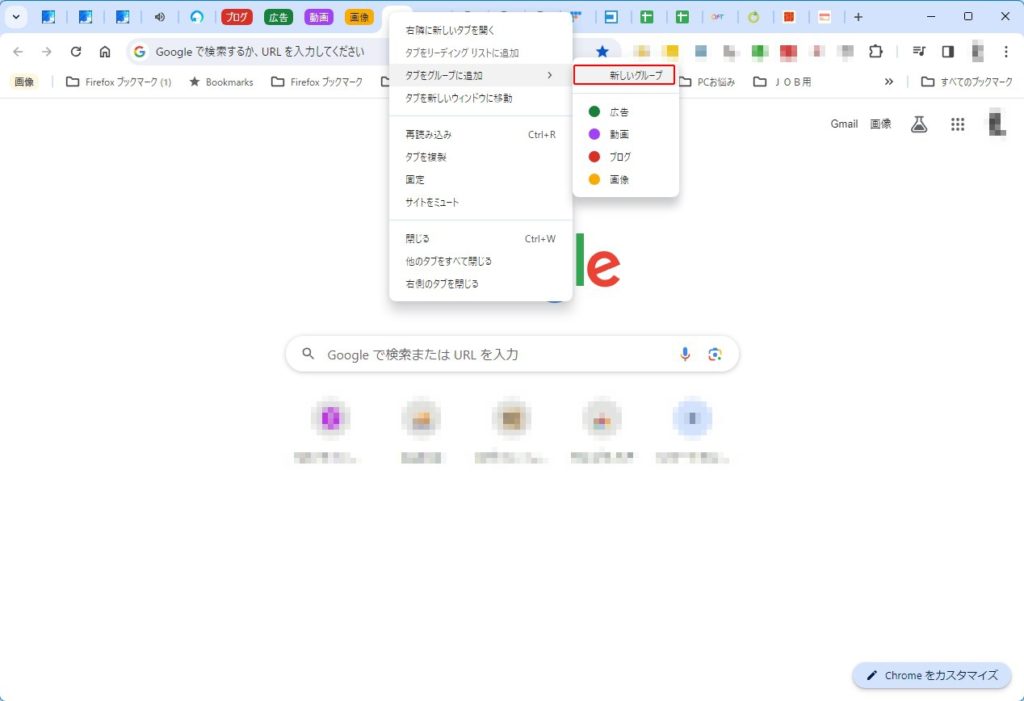The height and width of the screenshot is (701, 1024).
Task: Add tab to purple 動画 group
Action: 619,134
